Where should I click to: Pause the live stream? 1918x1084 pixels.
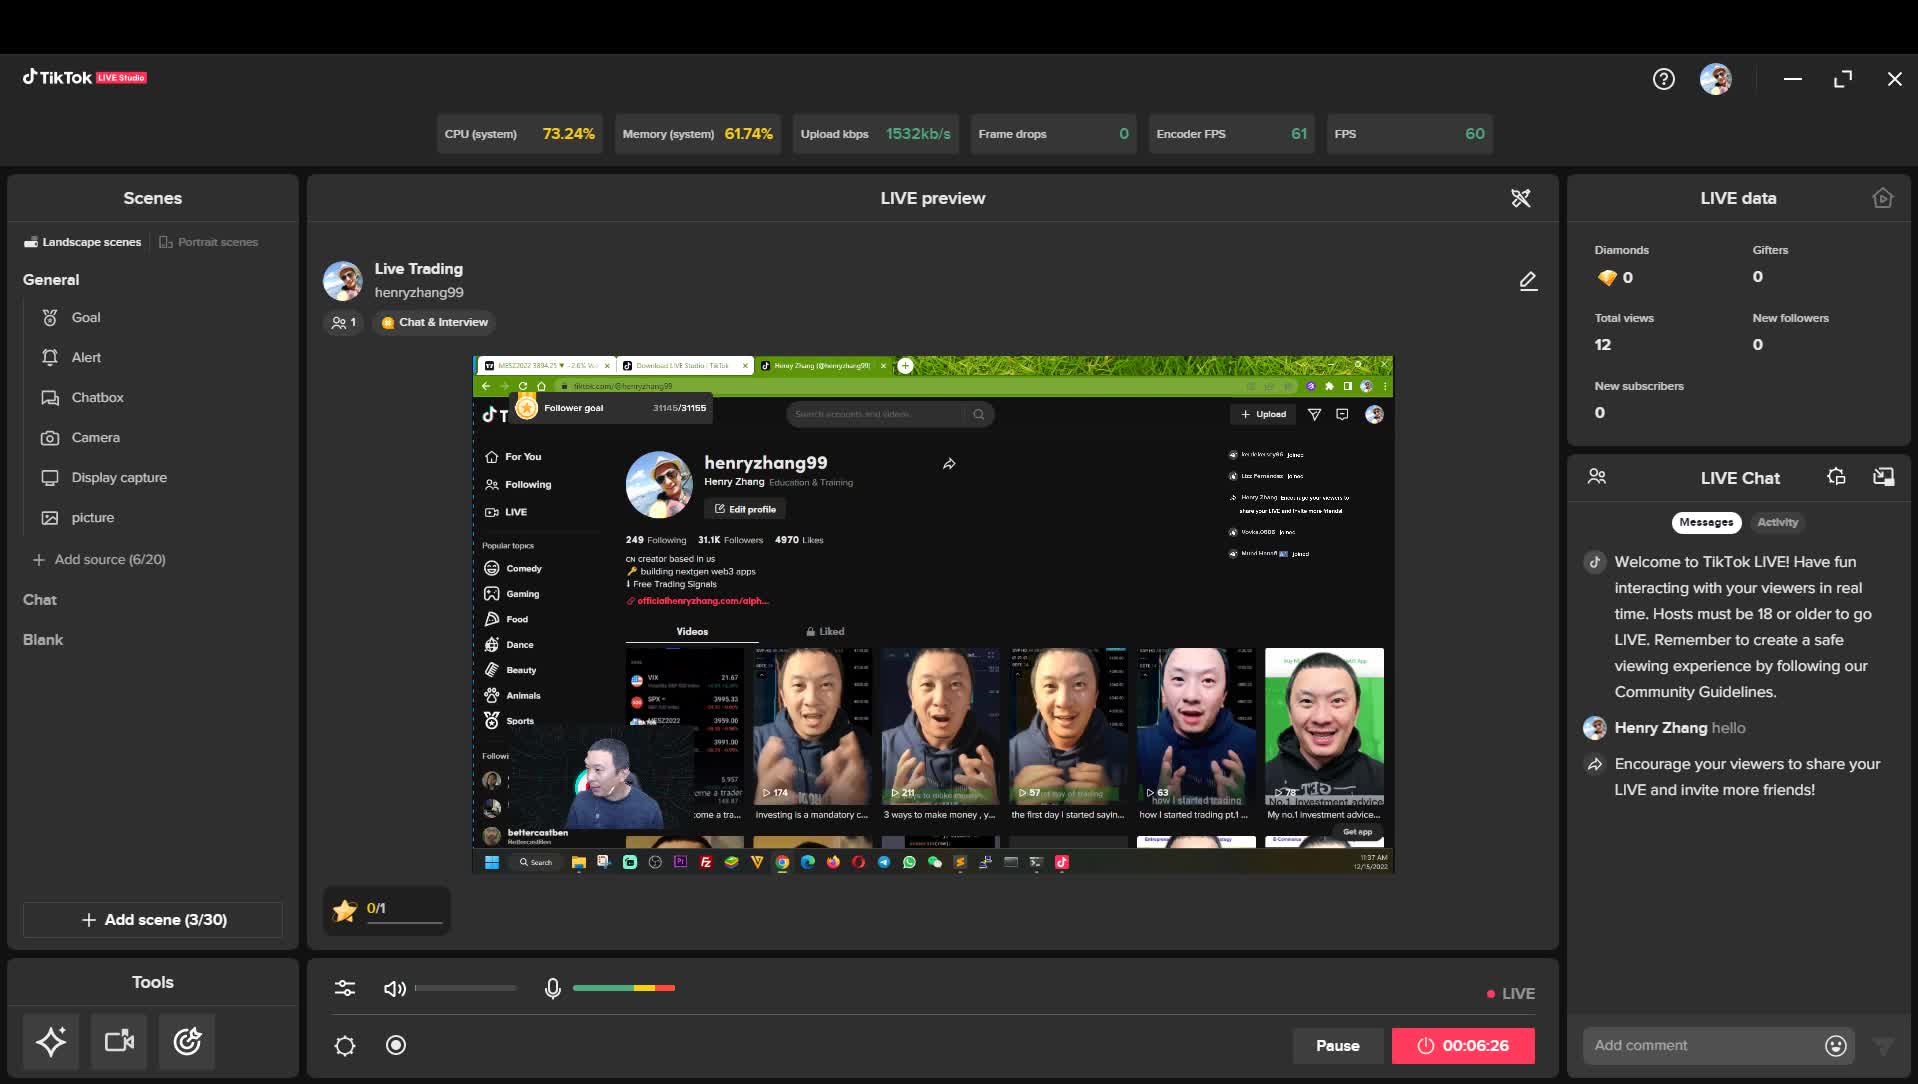pos(1337,1046)
